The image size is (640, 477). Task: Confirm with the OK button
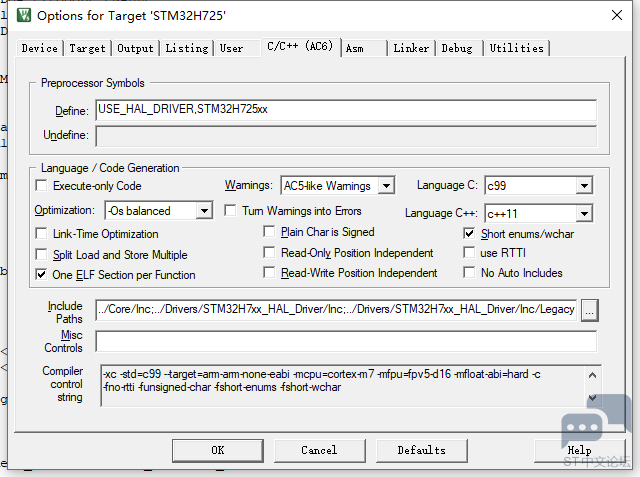coord(218,450)
